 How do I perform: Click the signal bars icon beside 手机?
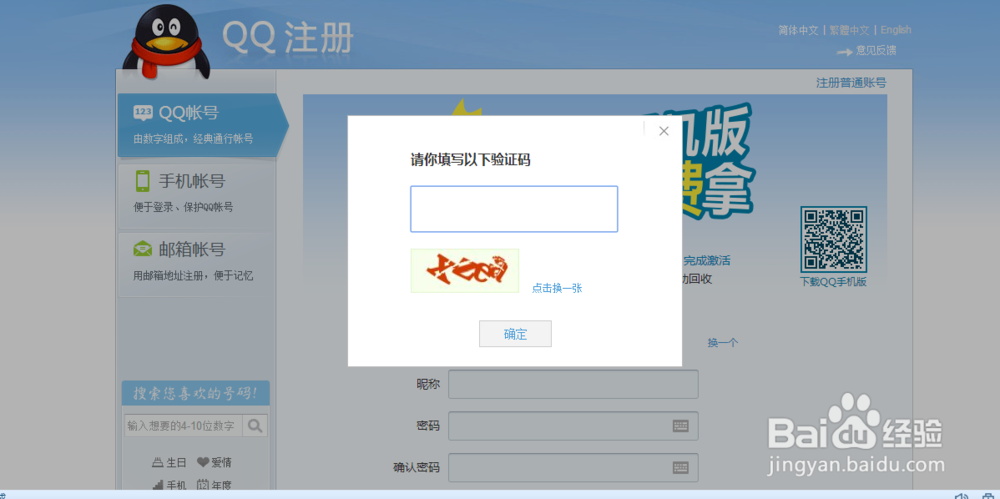point(158,486)
